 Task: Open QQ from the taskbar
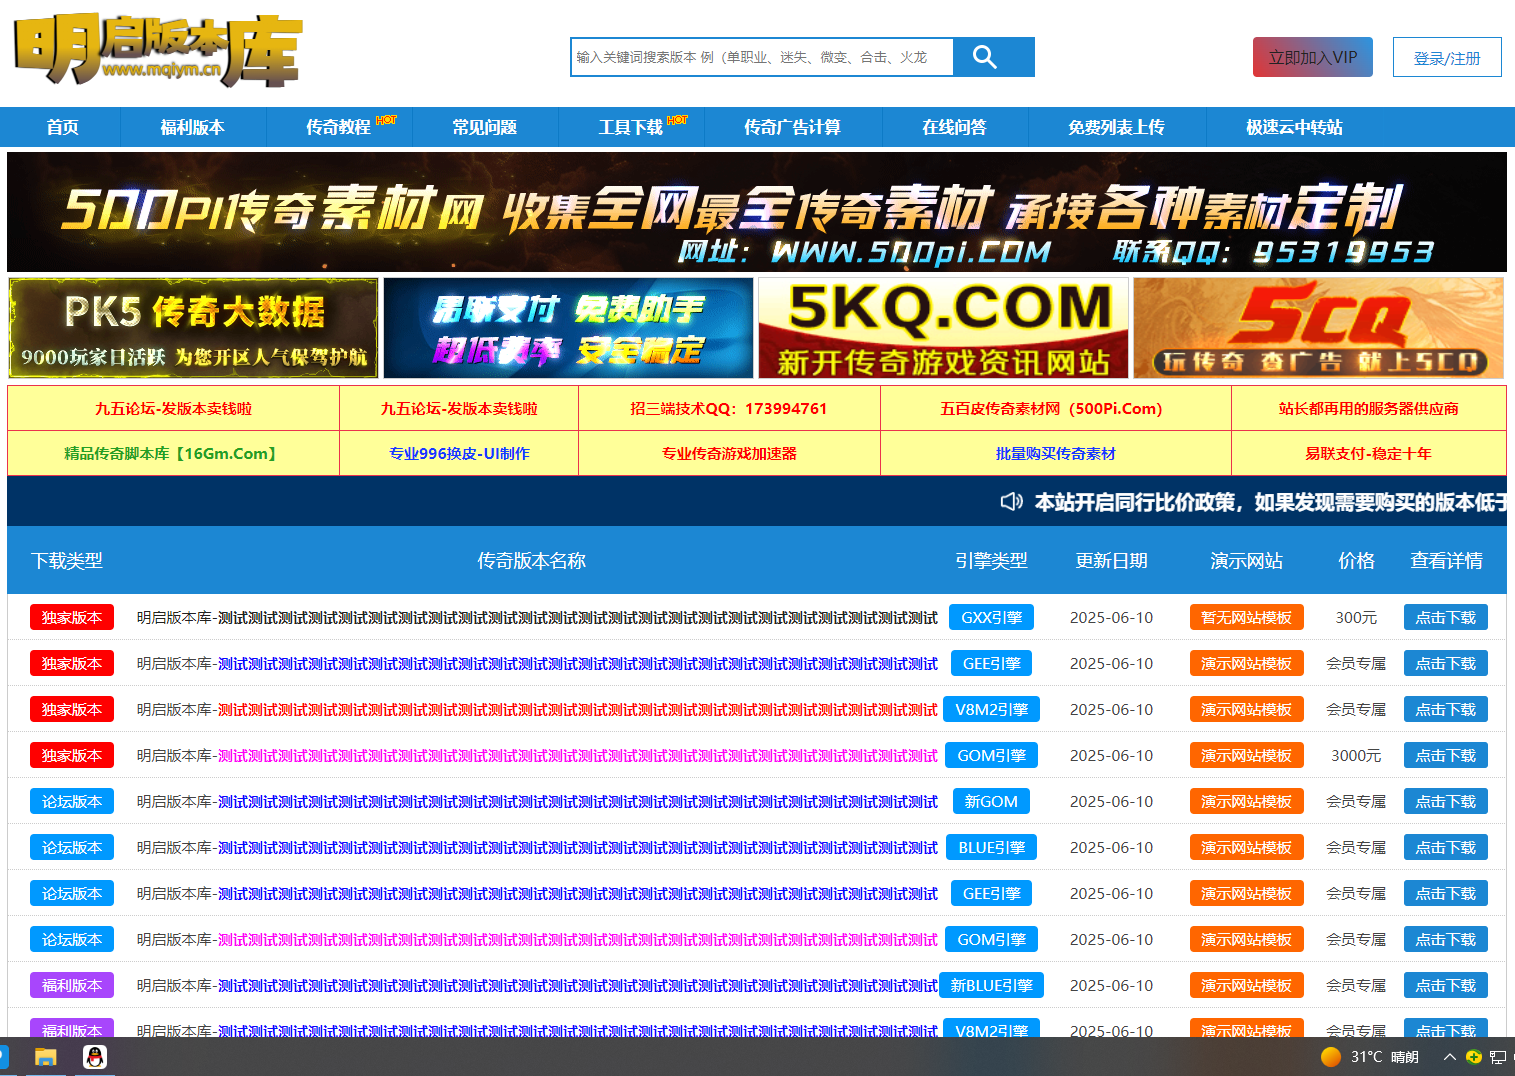point(95,1057)
